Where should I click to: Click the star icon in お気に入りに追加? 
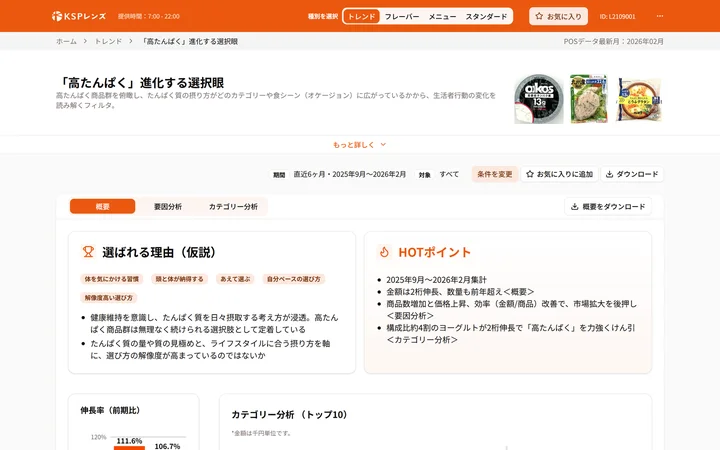point(530,174)
